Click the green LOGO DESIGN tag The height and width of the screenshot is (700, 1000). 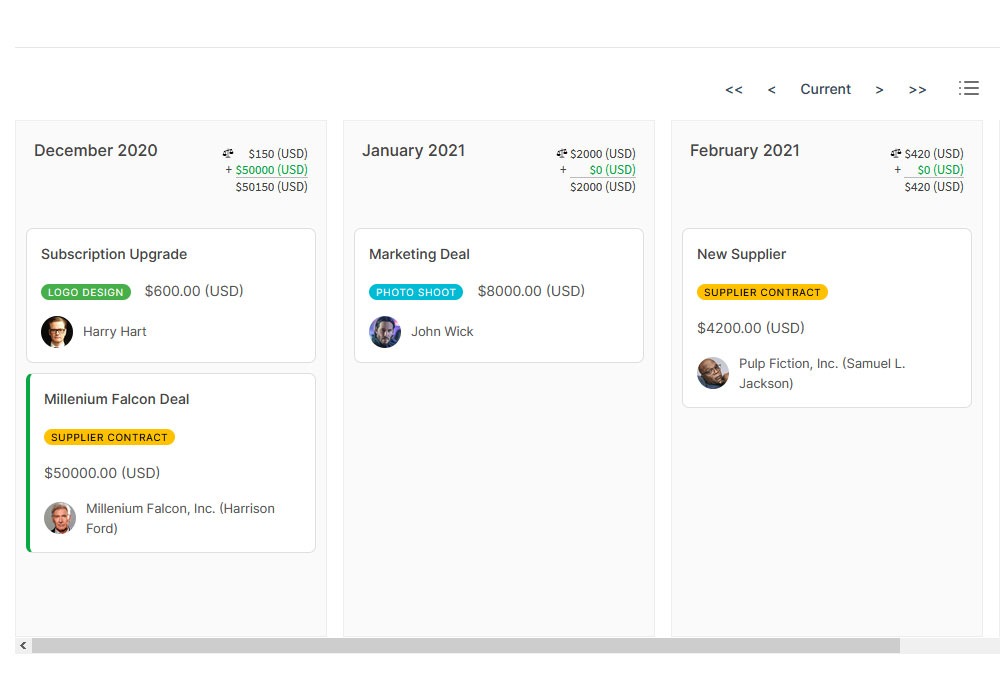pos(86,292)
